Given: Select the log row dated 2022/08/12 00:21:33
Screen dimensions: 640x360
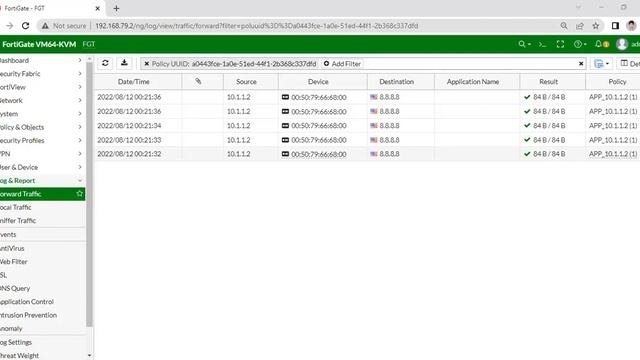Looking at the screenshot, I should [367, 140].
